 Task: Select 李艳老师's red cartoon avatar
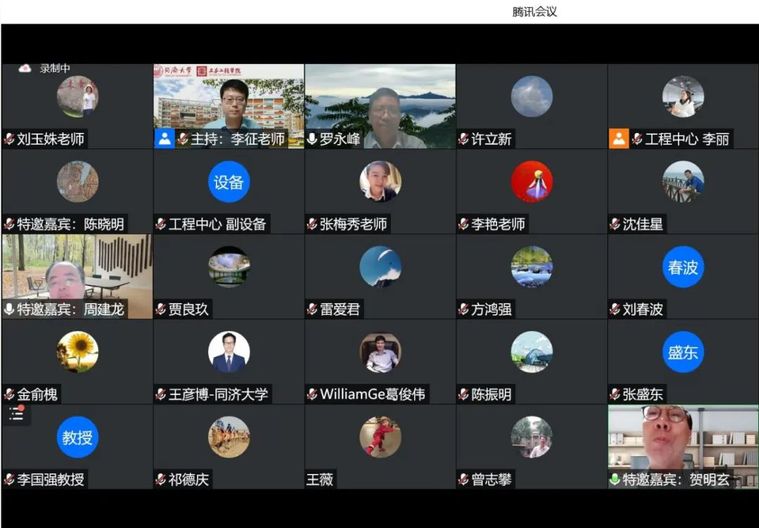click(531, 182)
